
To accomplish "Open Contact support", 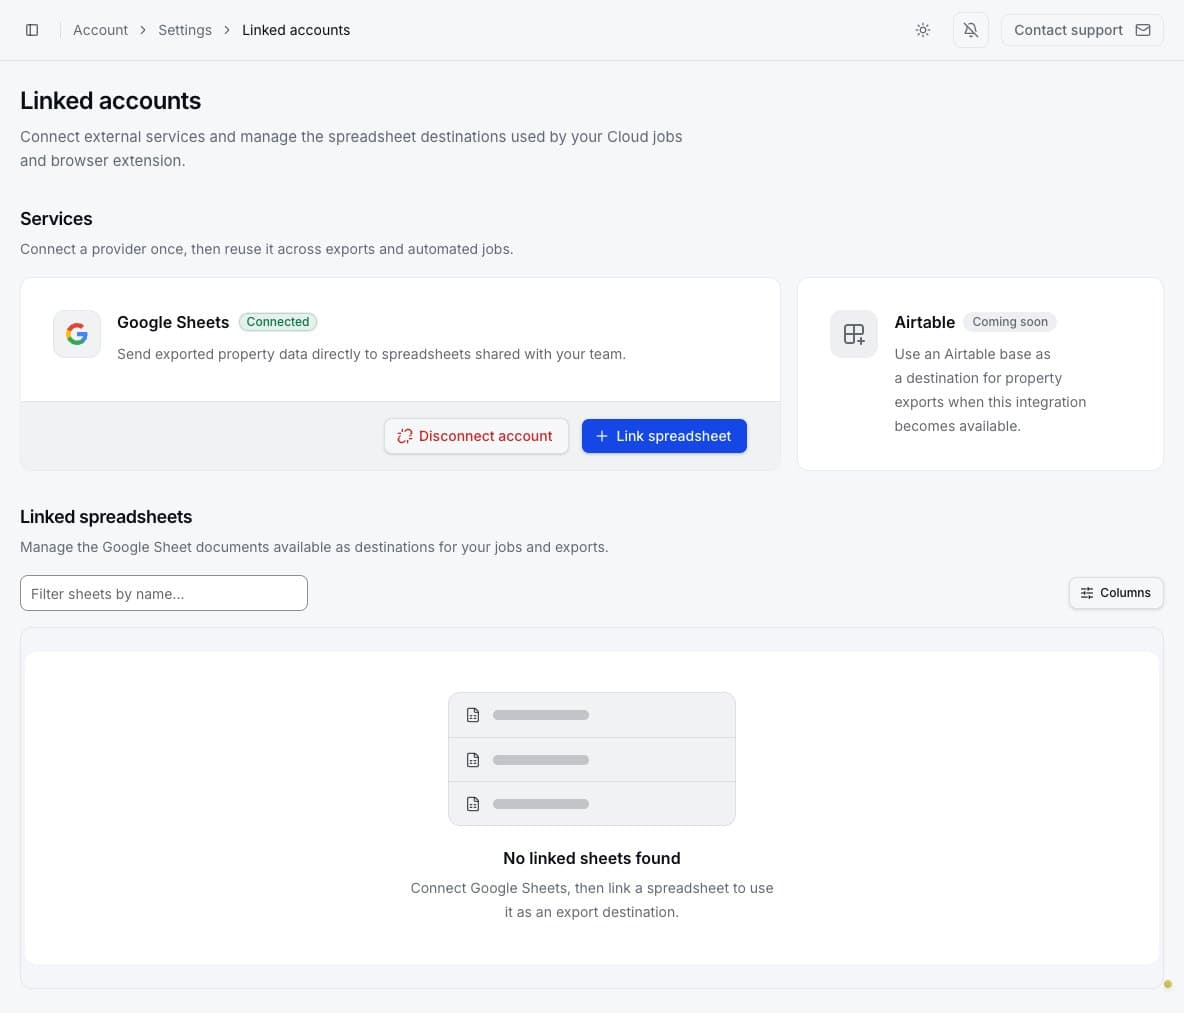I will (x=1081, y=30).
